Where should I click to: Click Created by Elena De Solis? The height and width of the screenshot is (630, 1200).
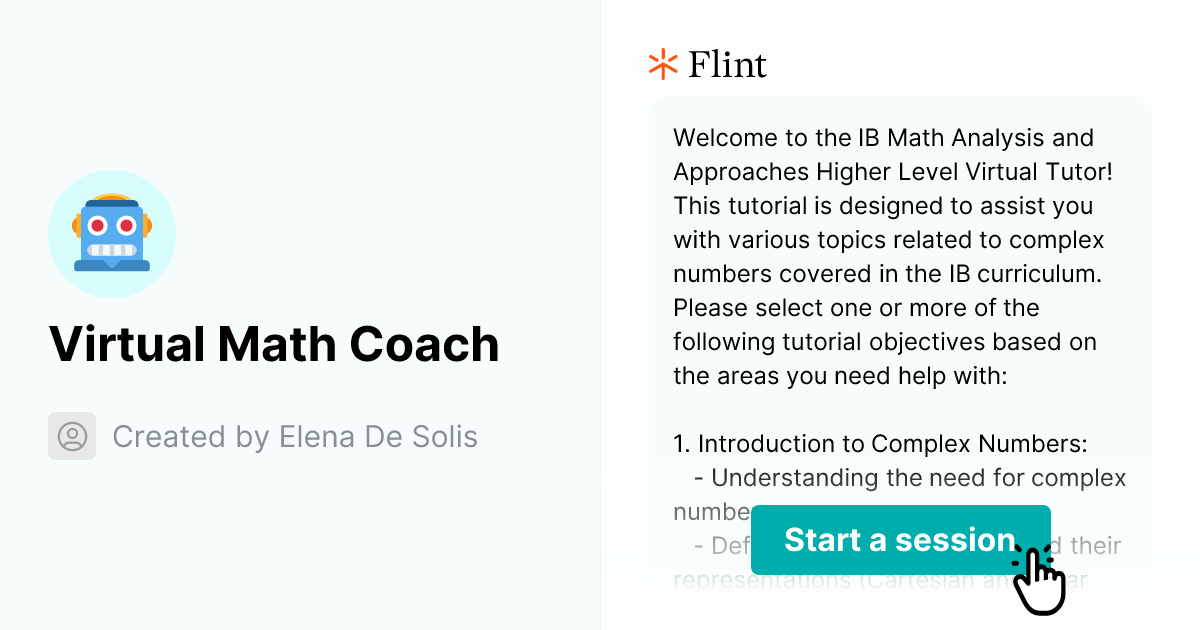[x=296, y=436]
